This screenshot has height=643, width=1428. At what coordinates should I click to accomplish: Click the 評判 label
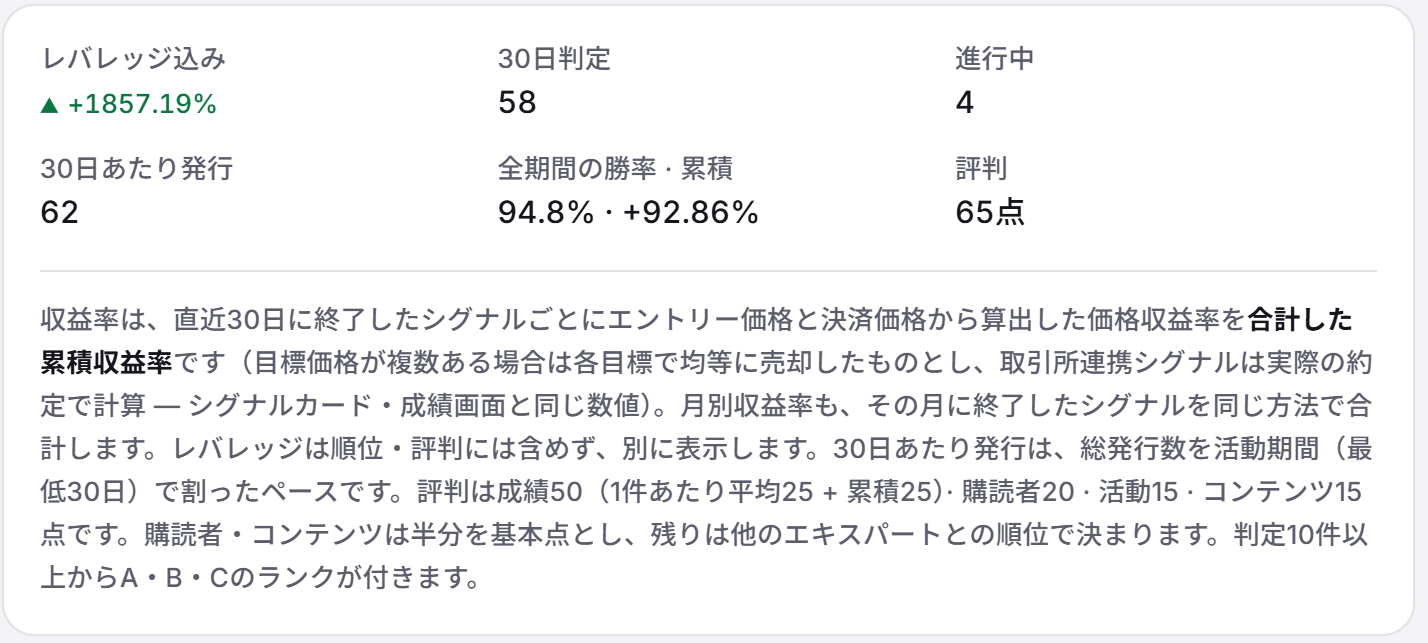tap(980, 168)
